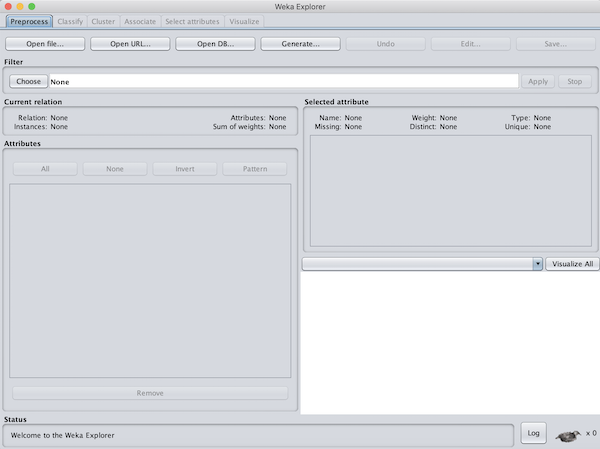
Task: Click the empty attributes list area
Action: 150,281
